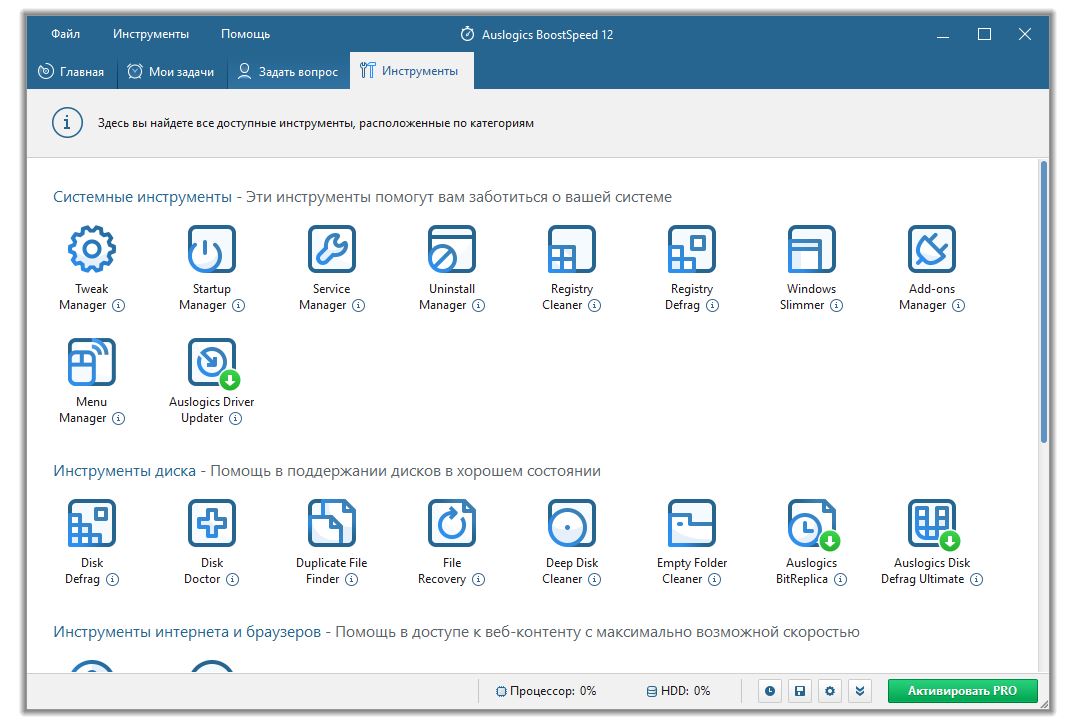Show info for Menu Manager
Image resolution: width=1072 pixels, height=724 pixels.
118,418
